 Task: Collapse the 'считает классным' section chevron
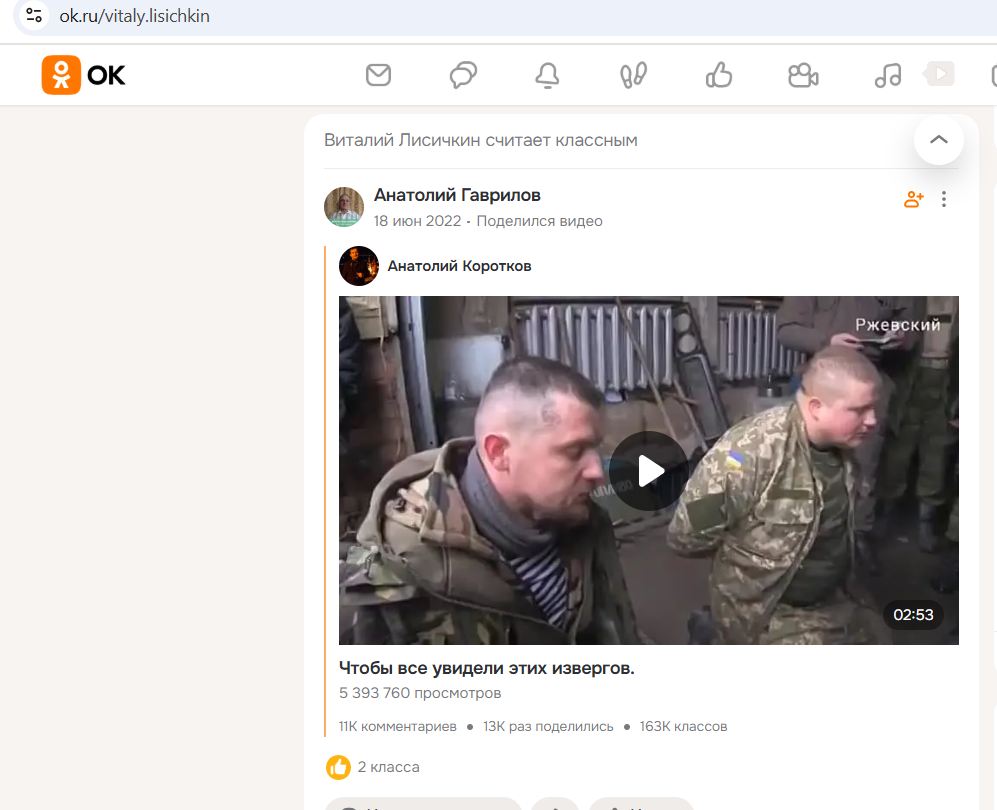point(939,140)
